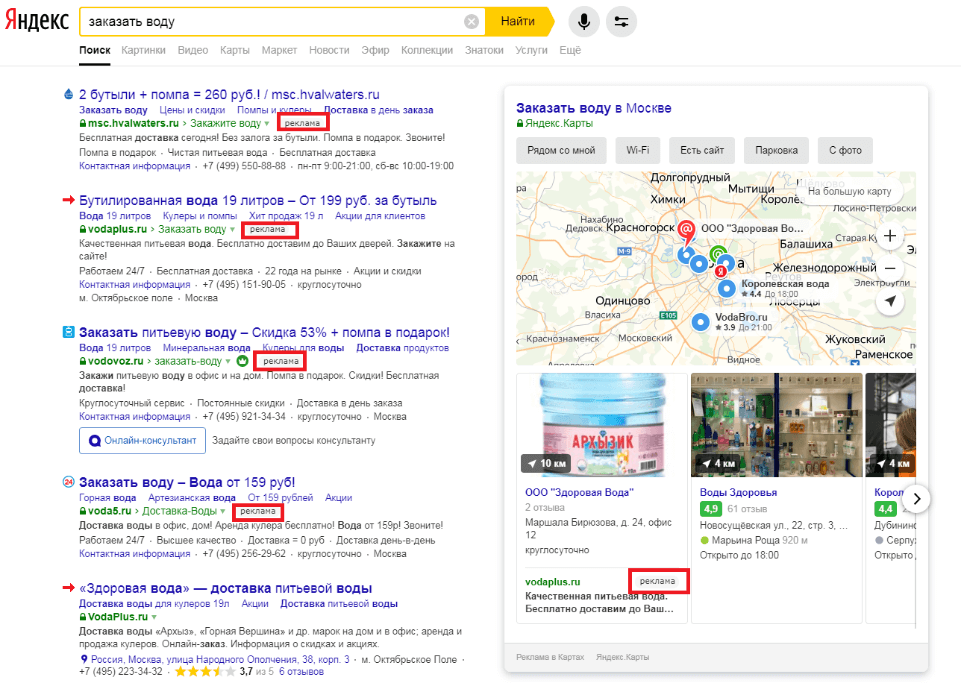Zoom out on the map with the minus

[x=890, y=268]
